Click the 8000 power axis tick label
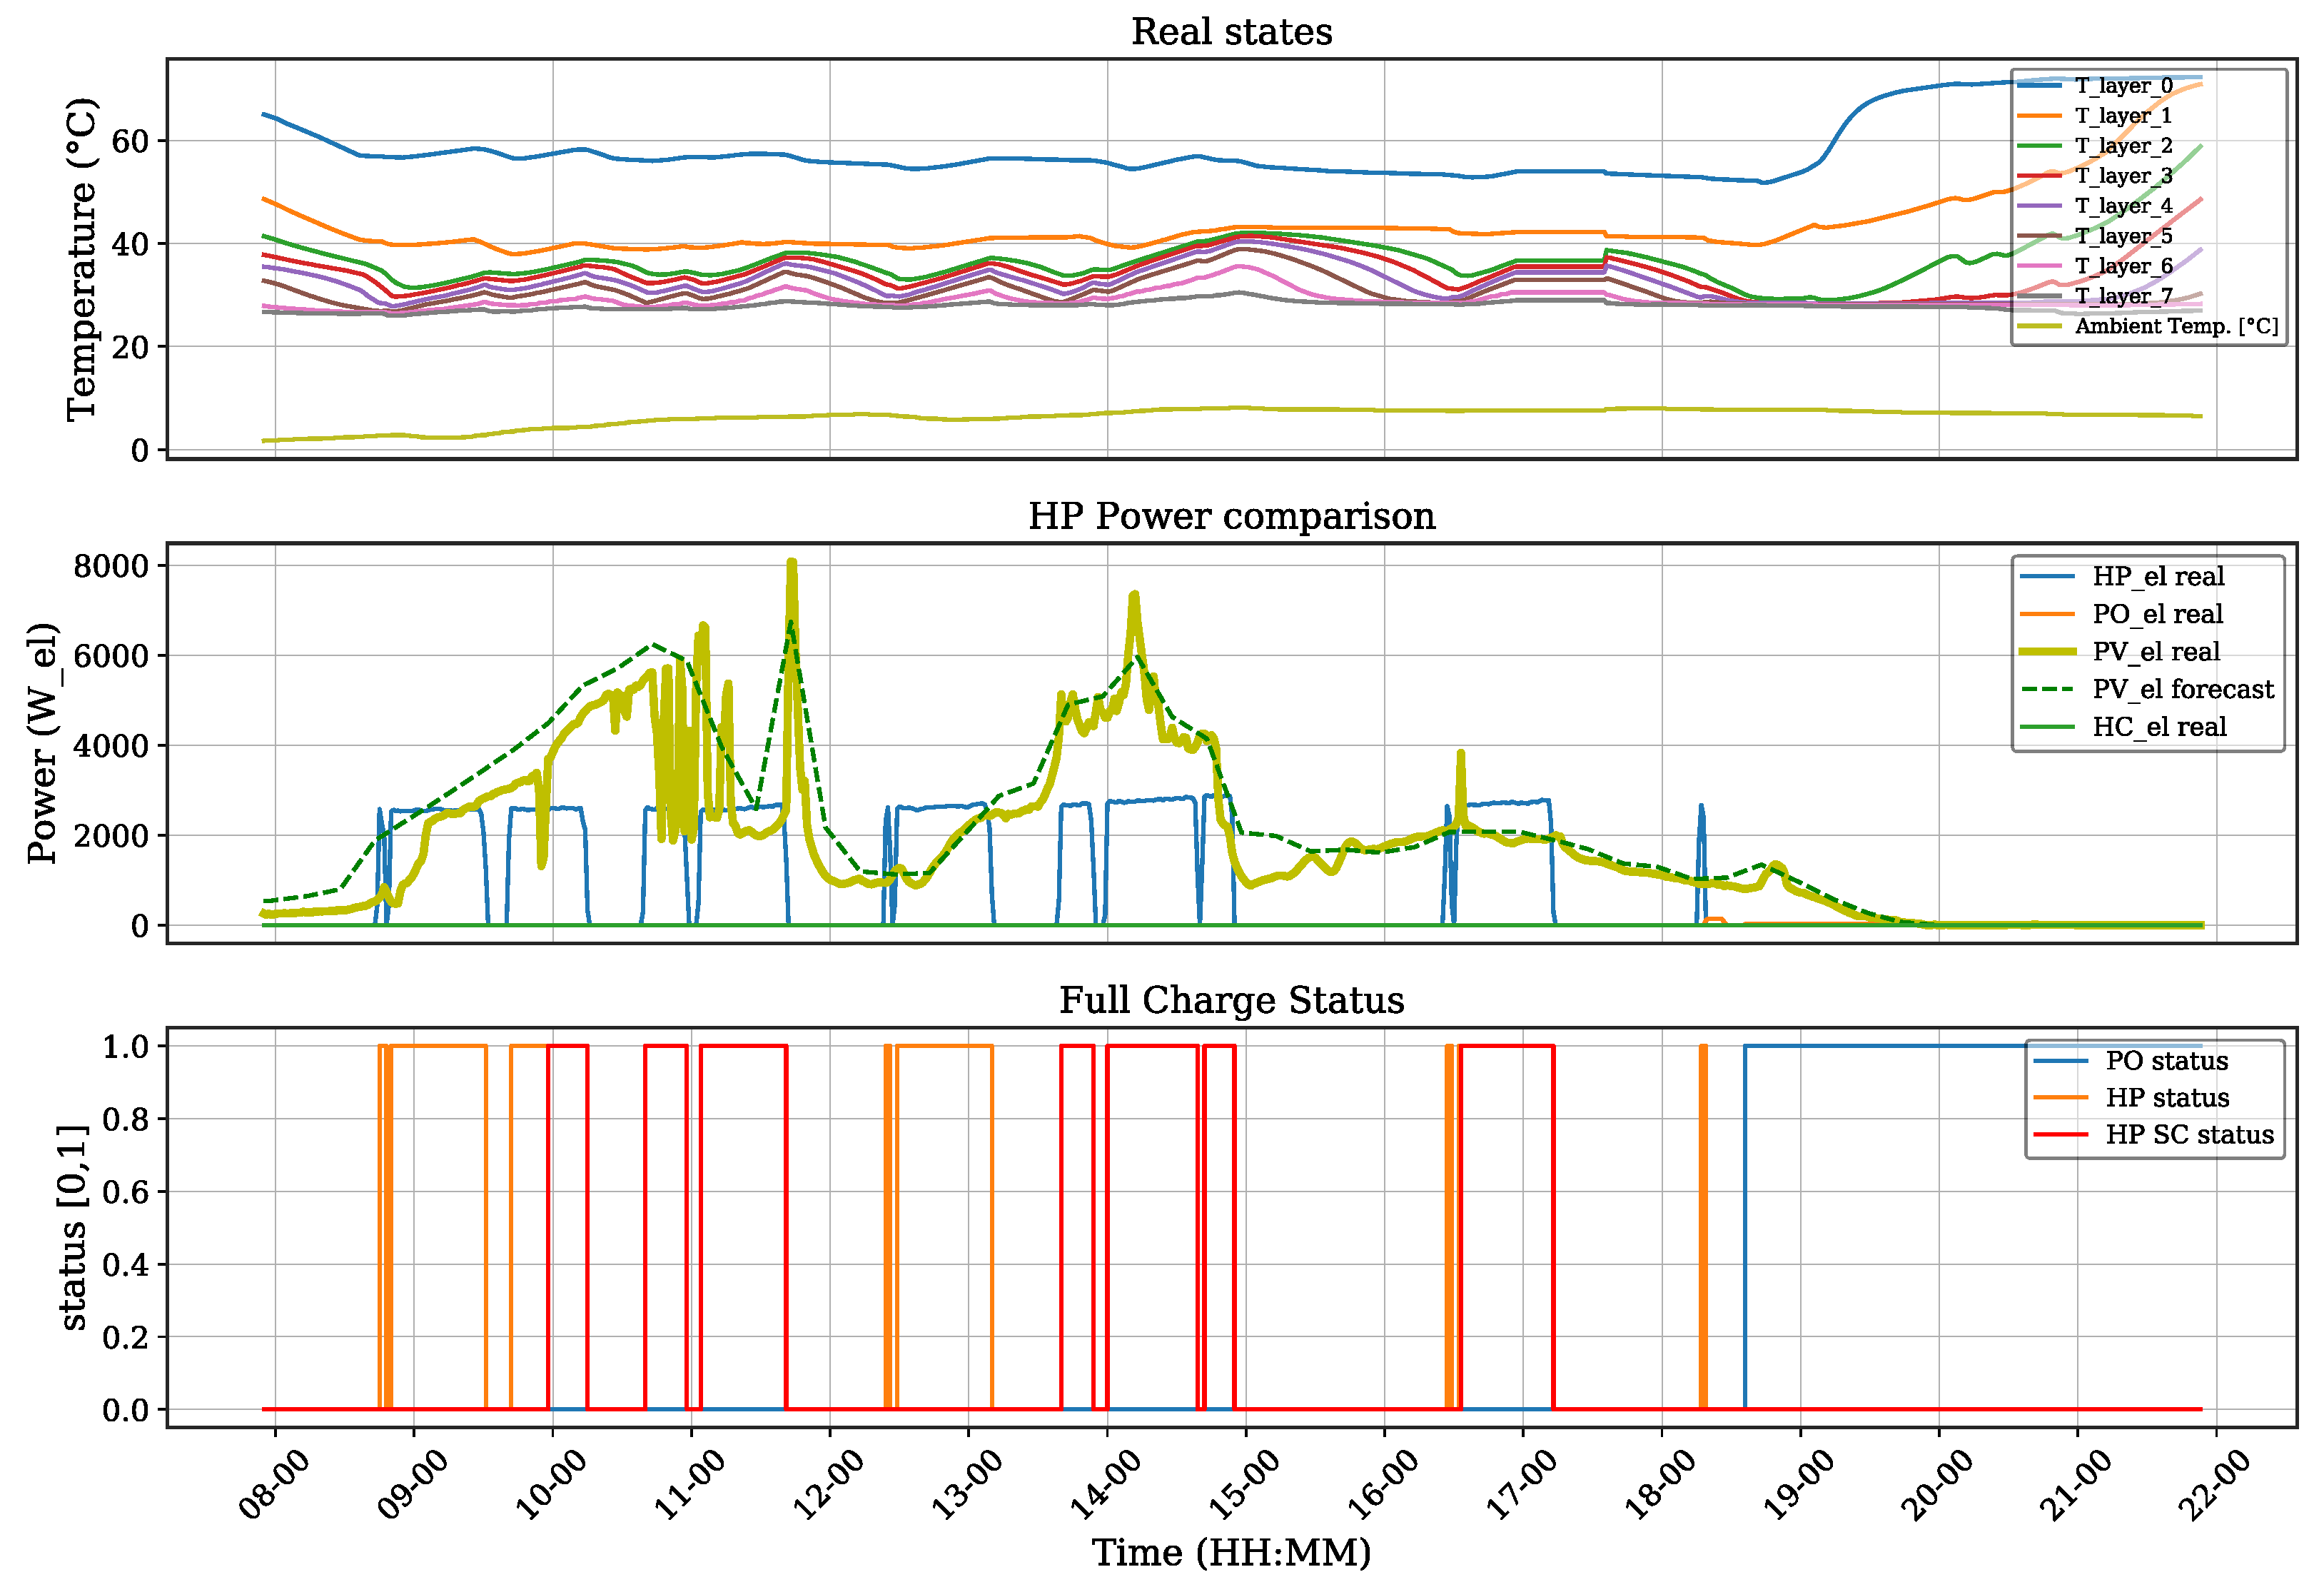Image resolution: width=2324 pixels, height=1592 pixels. 111,566
